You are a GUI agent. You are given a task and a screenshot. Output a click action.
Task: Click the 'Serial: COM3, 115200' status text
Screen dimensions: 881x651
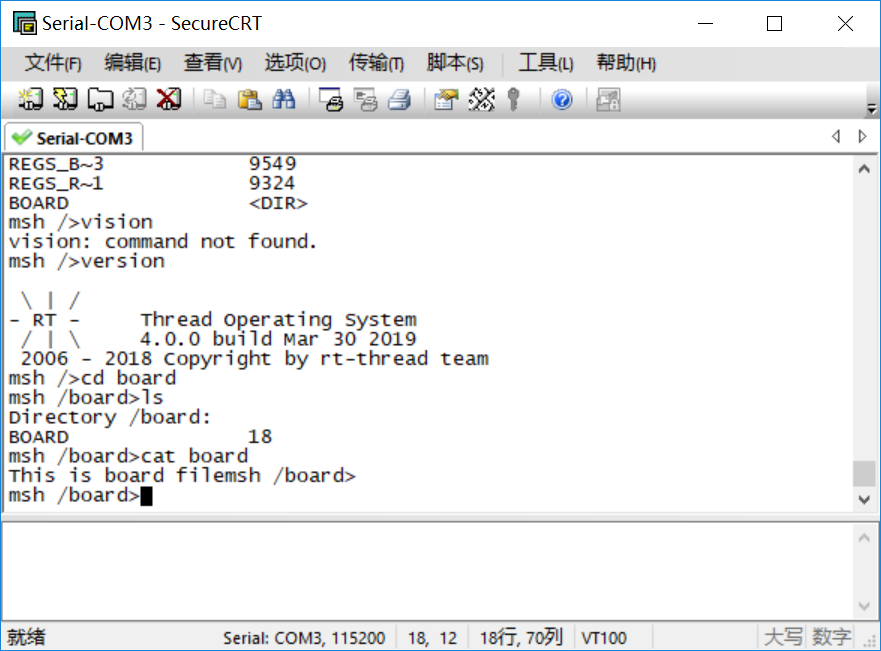click(x=304, y=638)
